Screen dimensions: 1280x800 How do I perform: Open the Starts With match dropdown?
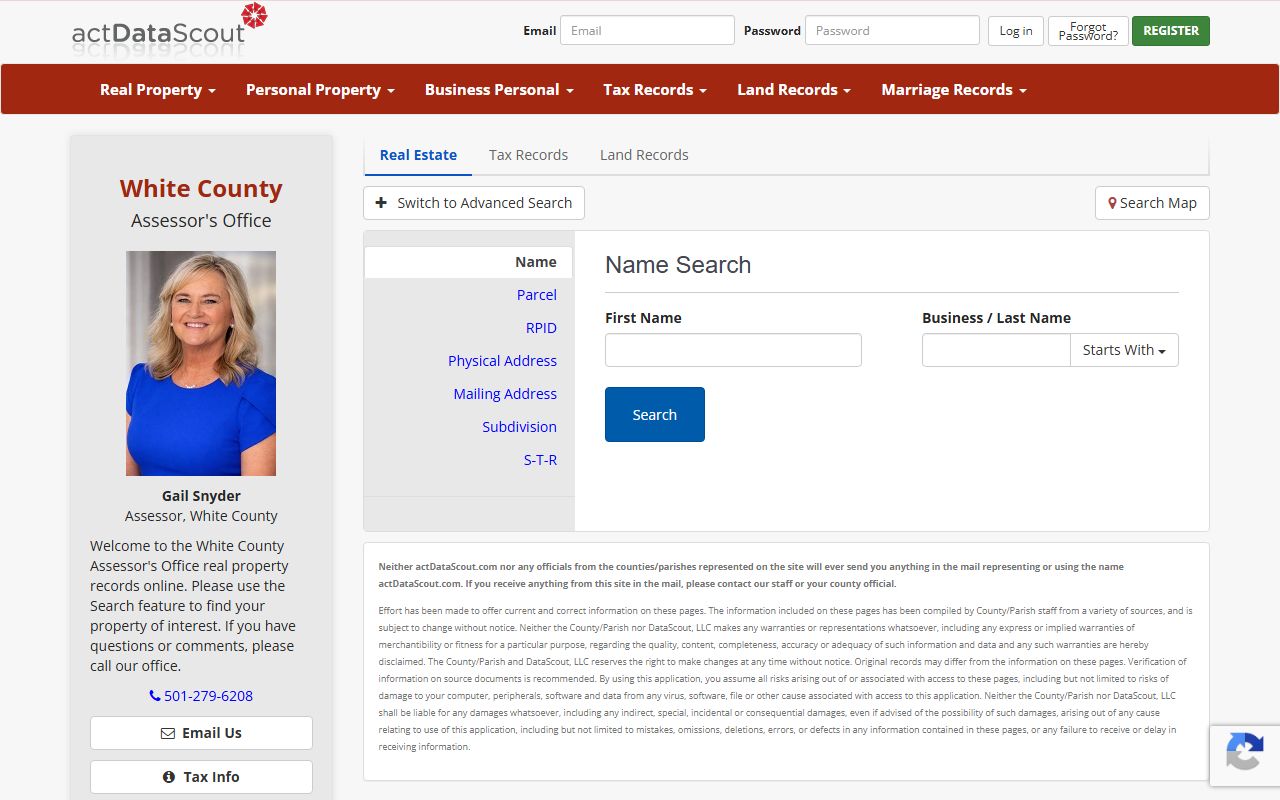pos(1124,350)
